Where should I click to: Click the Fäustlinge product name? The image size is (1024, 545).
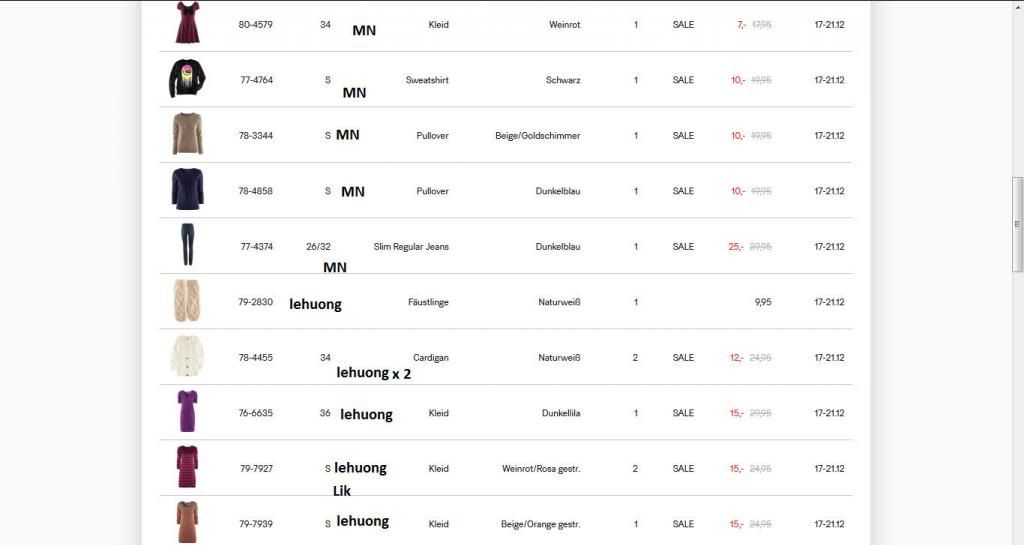point(428,302)
